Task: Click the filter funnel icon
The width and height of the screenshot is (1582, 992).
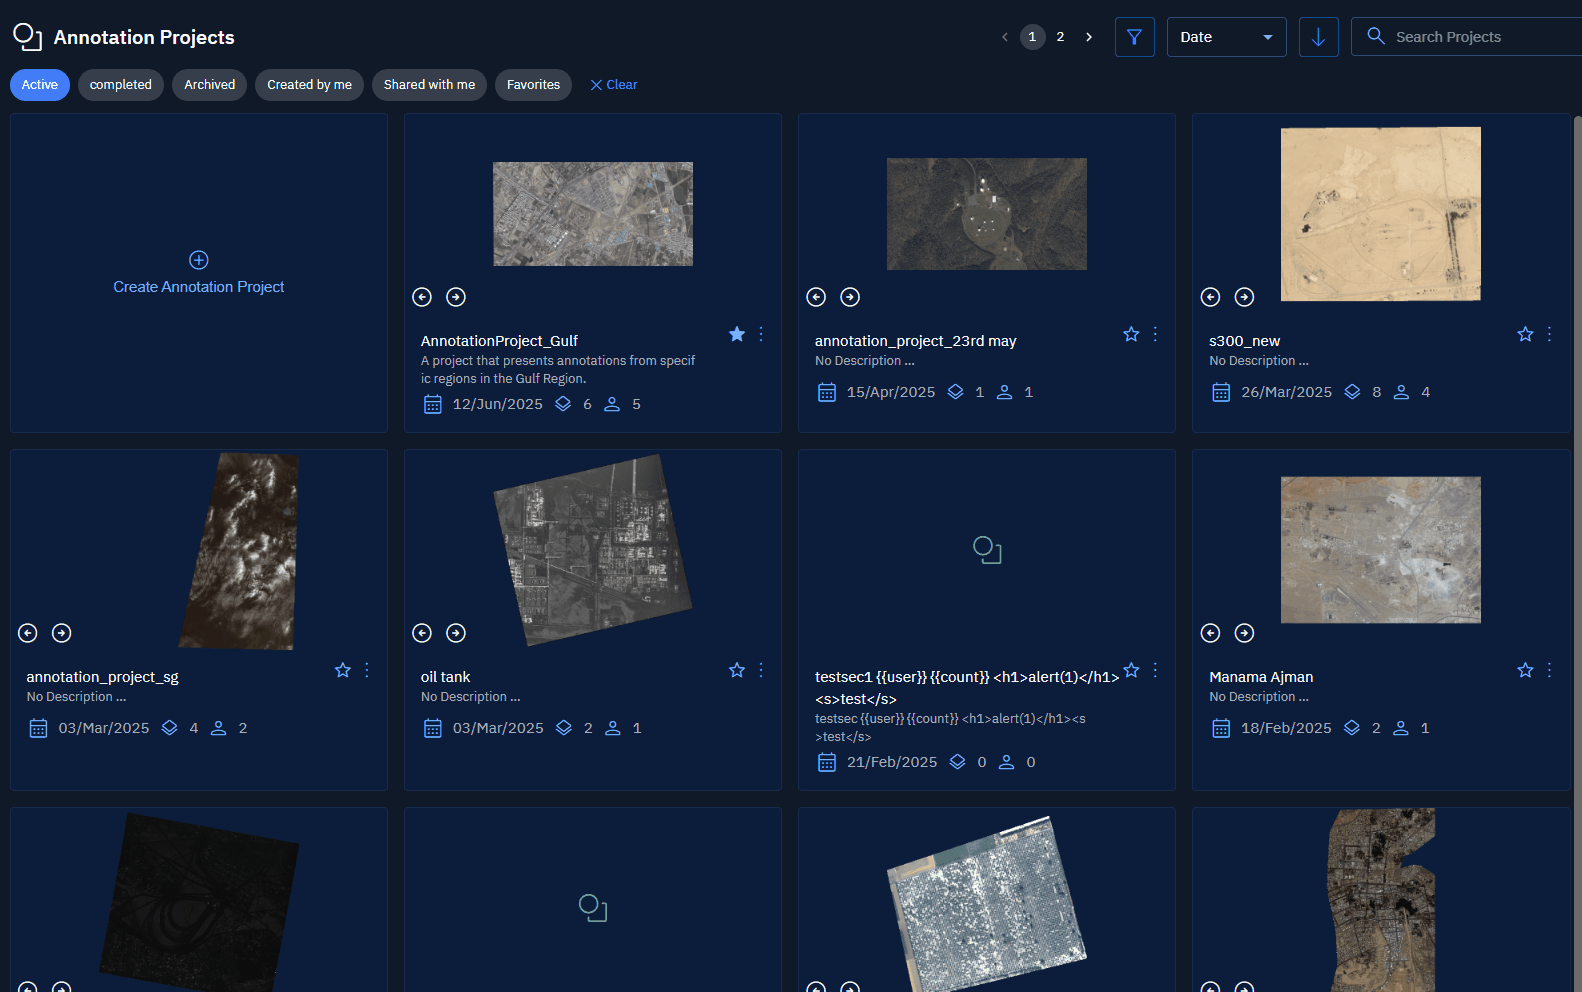Action: pos(1134,37)
